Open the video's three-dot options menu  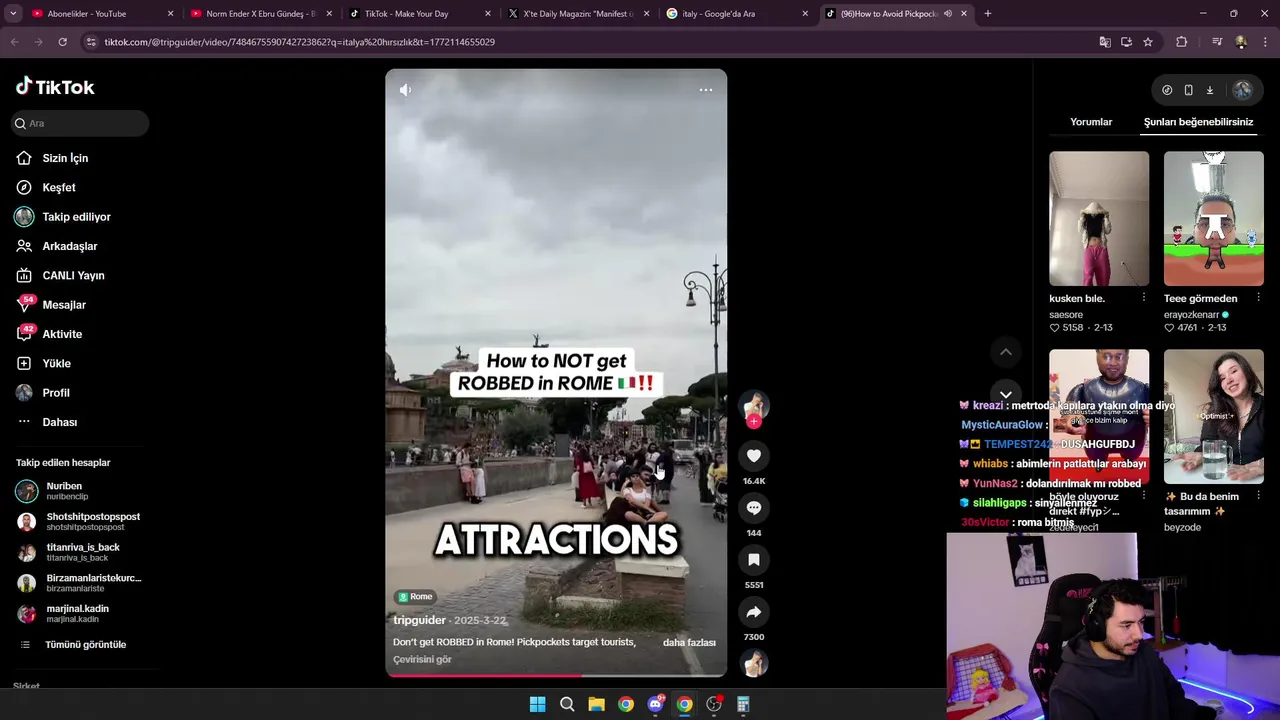coord(706,90)
